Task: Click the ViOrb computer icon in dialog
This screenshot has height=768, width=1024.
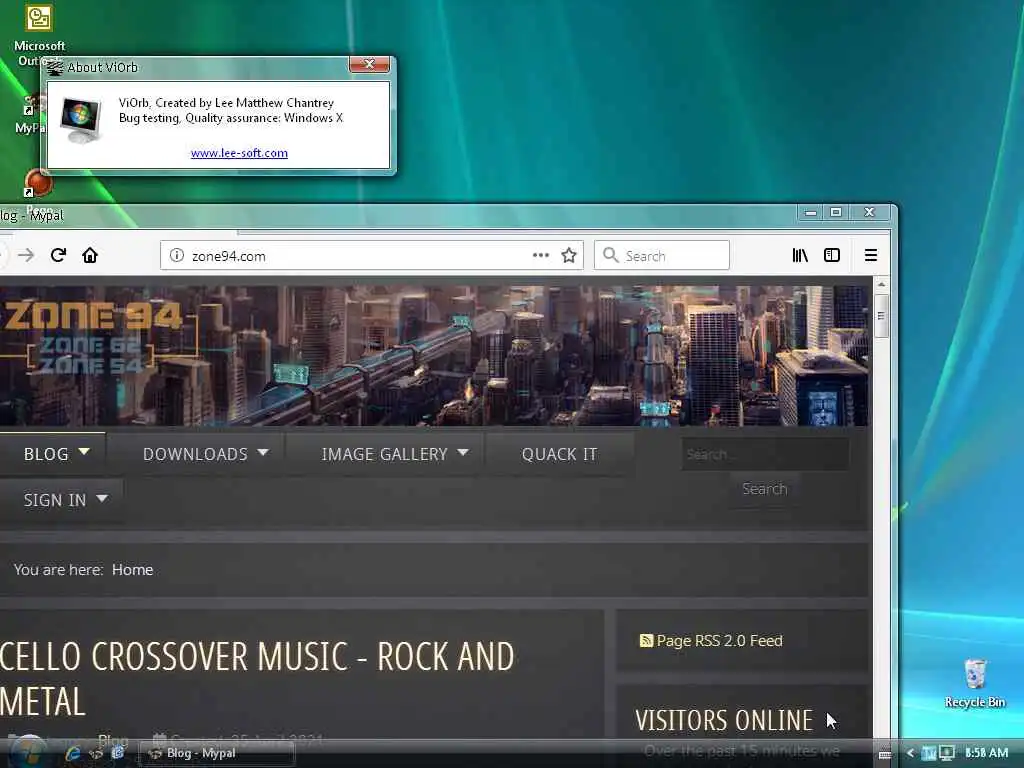Action: pyautogui.click(x=81, y=120)
